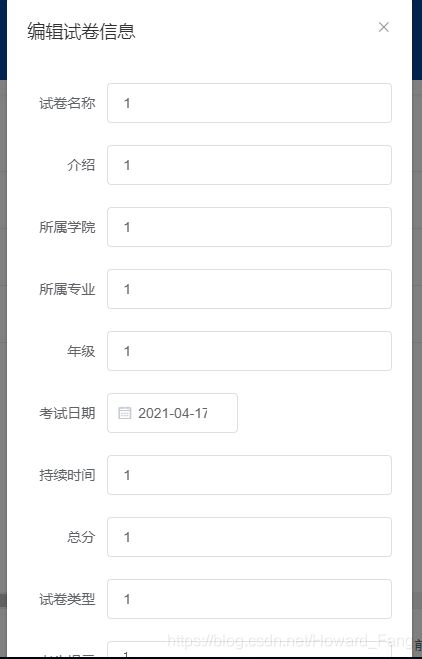The width and height of the screenshot is (422, 659).
Task: Click the 试卷类型 label text
Action: [x=67, y=599]
